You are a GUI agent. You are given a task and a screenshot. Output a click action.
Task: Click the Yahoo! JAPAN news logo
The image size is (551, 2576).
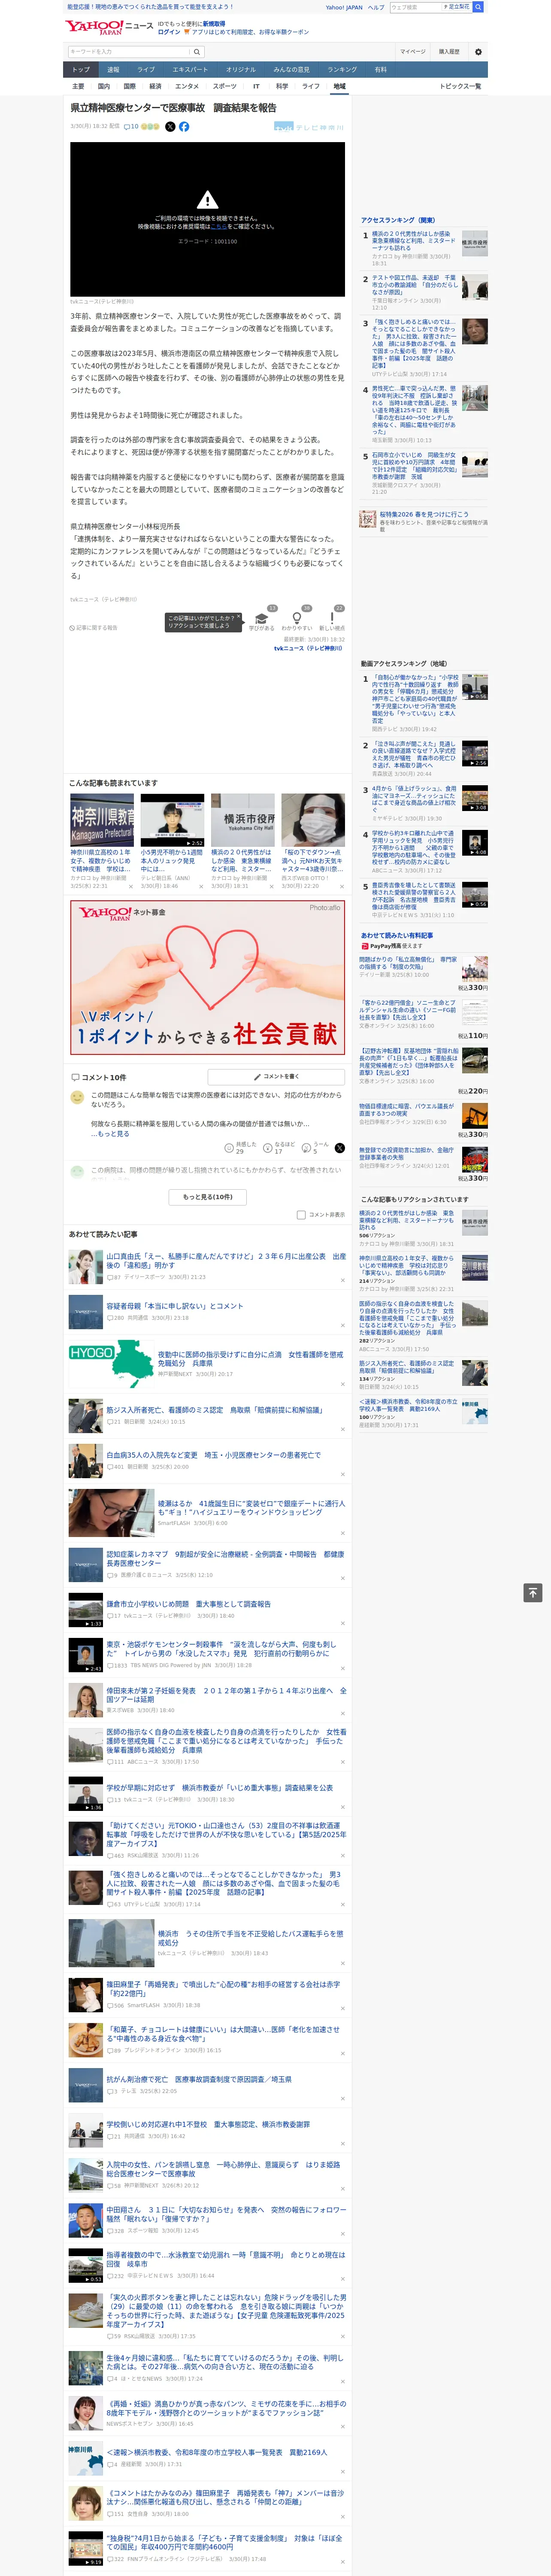pos(109,27)
